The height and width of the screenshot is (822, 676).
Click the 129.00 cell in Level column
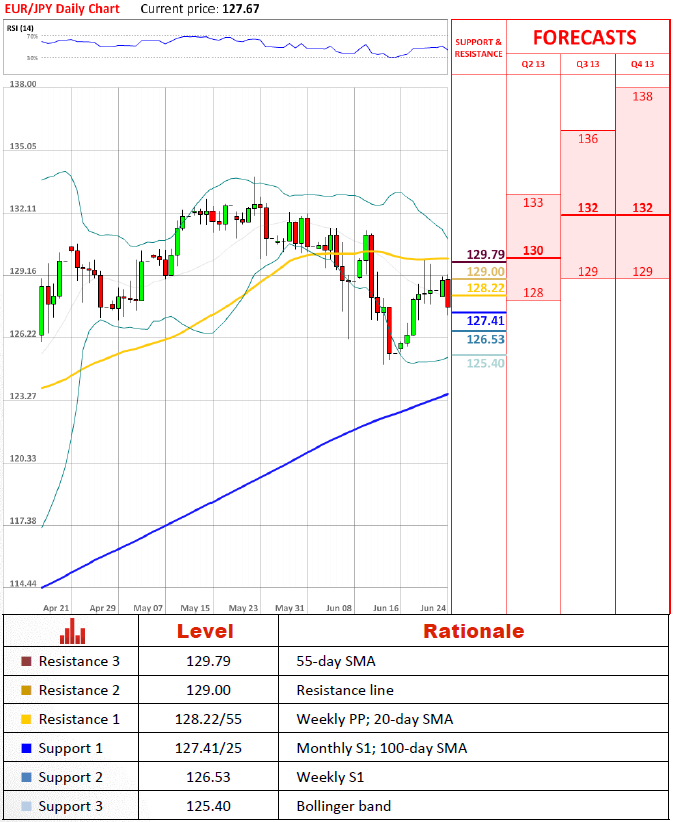click(208, 690)
